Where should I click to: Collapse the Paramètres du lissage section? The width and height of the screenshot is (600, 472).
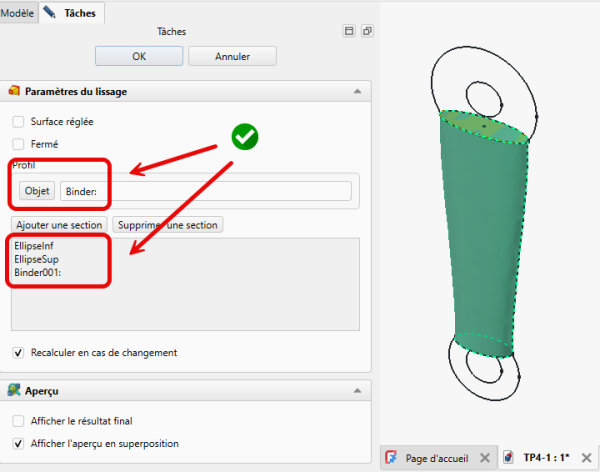[x=357, y=92]
